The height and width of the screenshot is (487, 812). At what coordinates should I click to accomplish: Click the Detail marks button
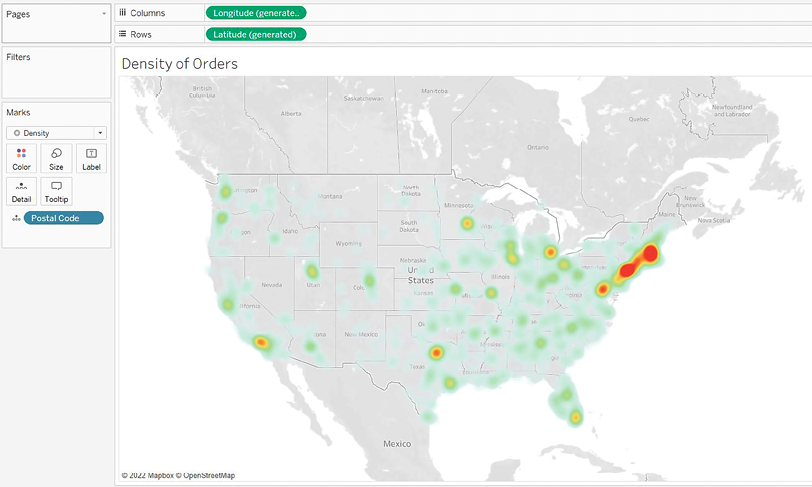22,191
